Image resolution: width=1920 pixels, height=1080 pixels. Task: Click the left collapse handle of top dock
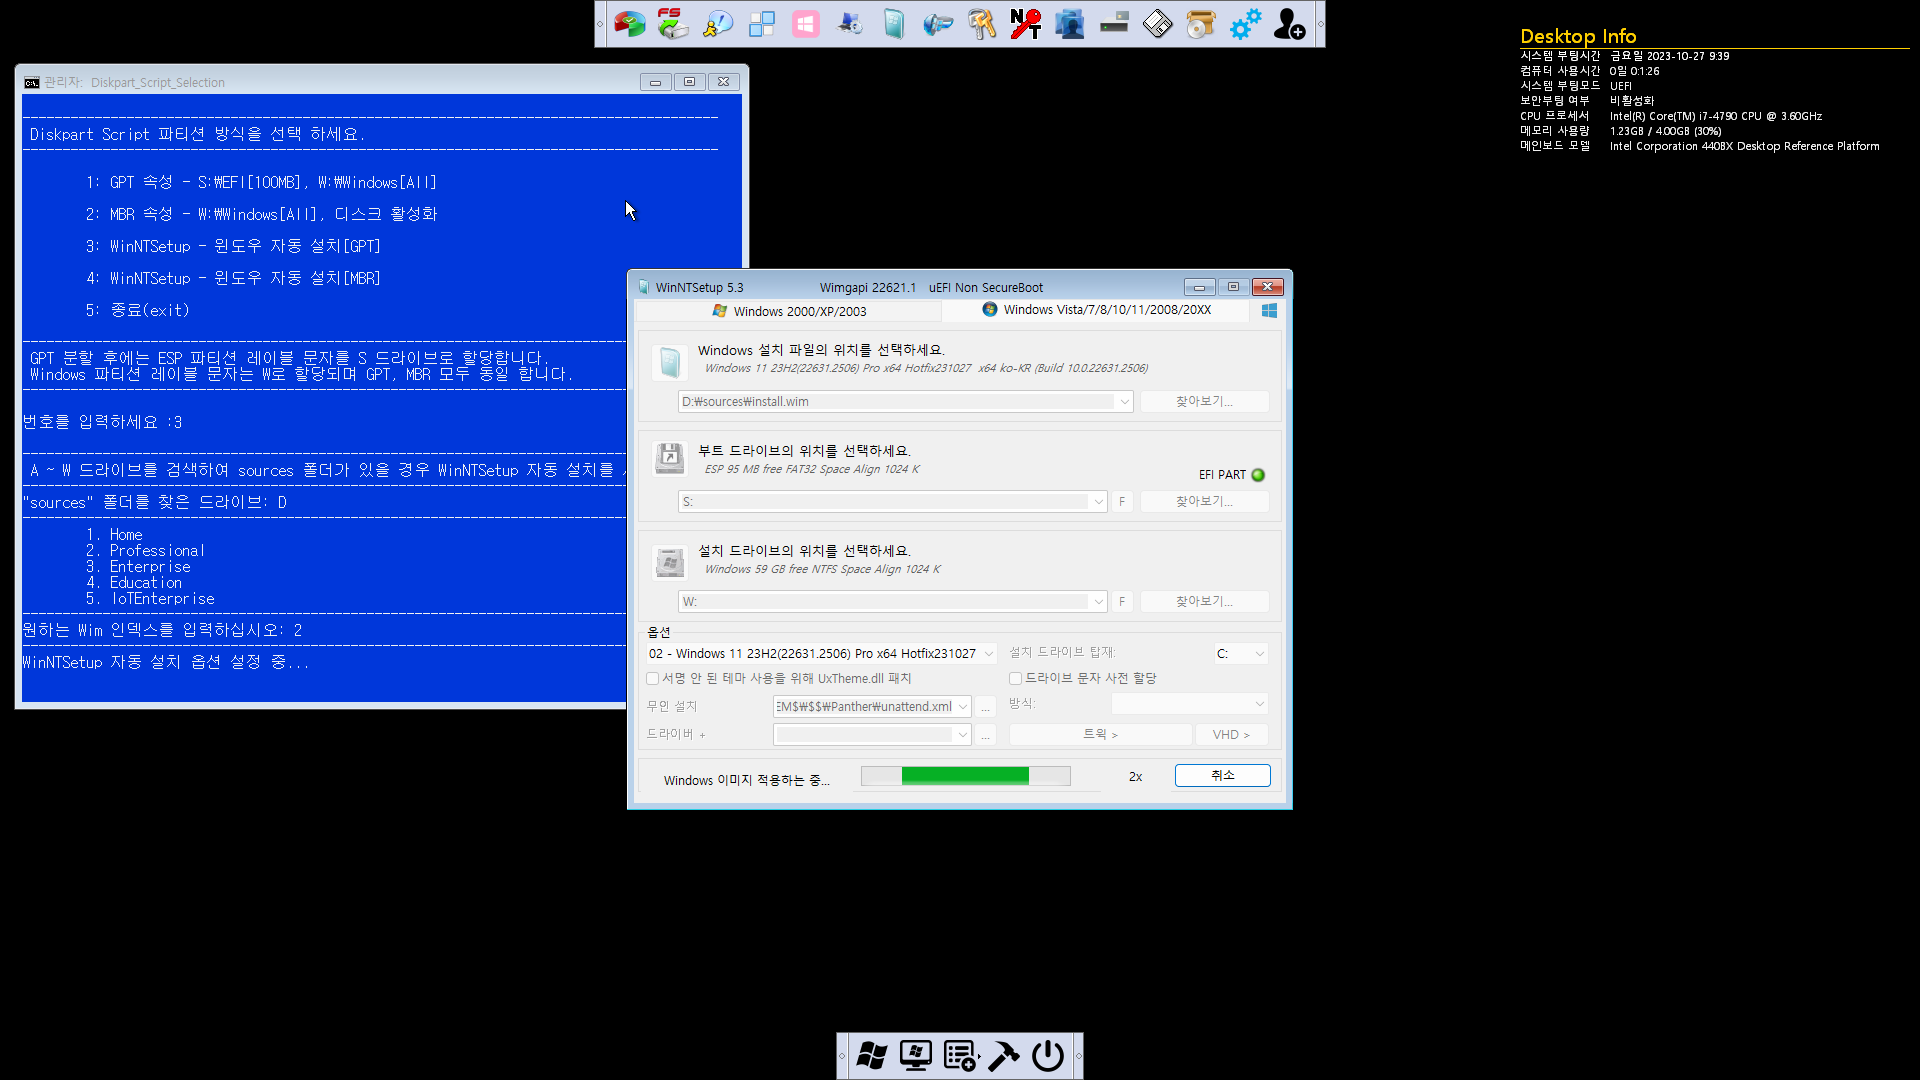600,24
